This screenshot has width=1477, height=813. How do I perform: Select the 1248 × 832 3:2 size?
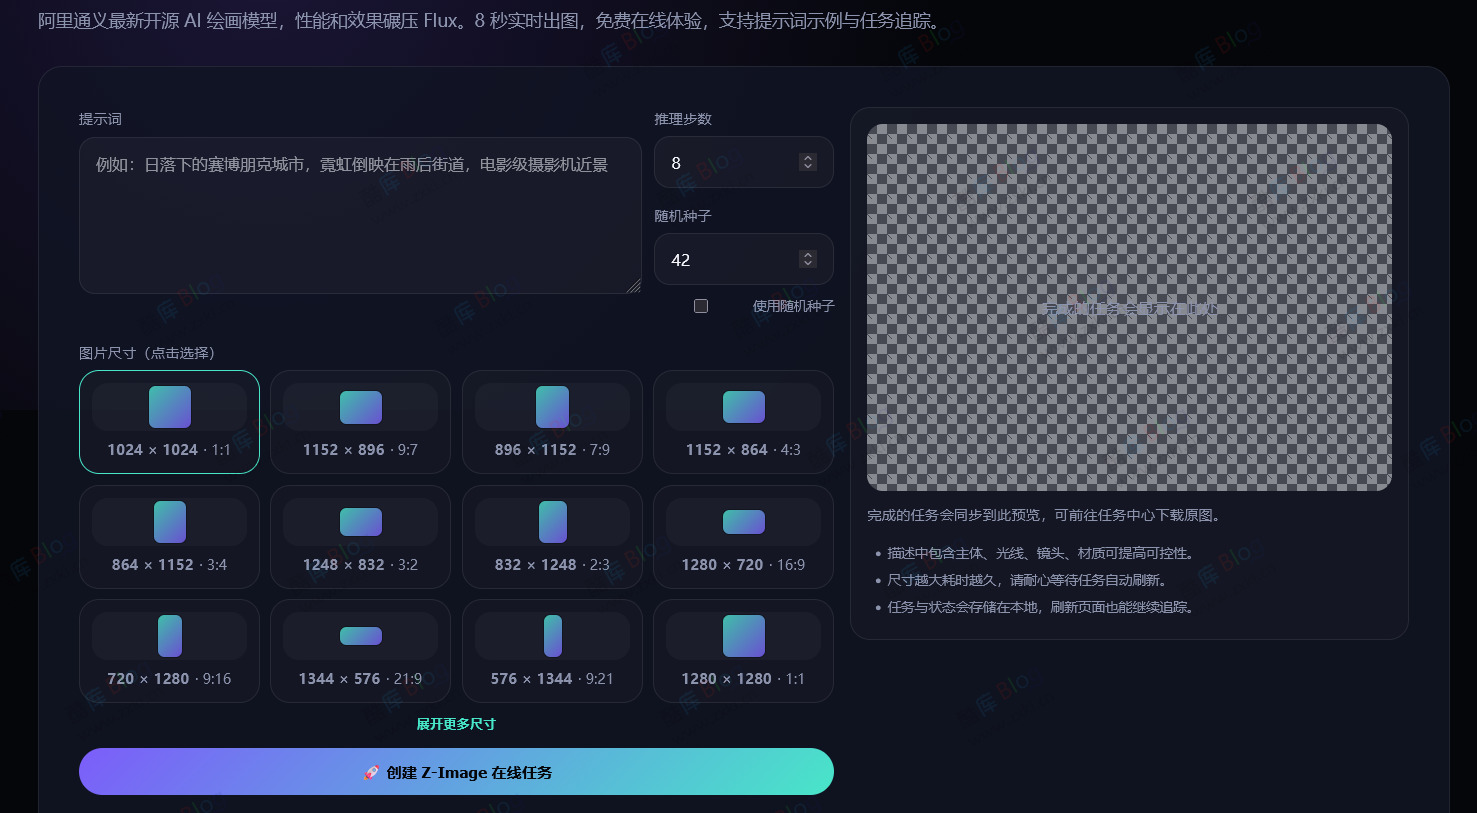click(x=360, y=536)
